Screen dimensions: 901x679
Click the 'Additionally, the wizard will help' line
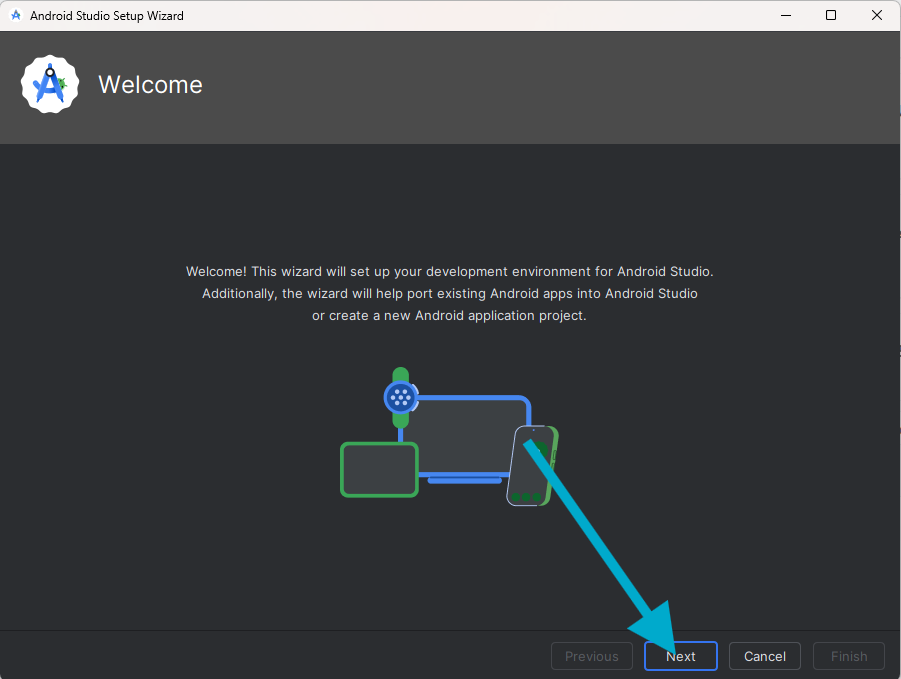click(x=450, y=294)
